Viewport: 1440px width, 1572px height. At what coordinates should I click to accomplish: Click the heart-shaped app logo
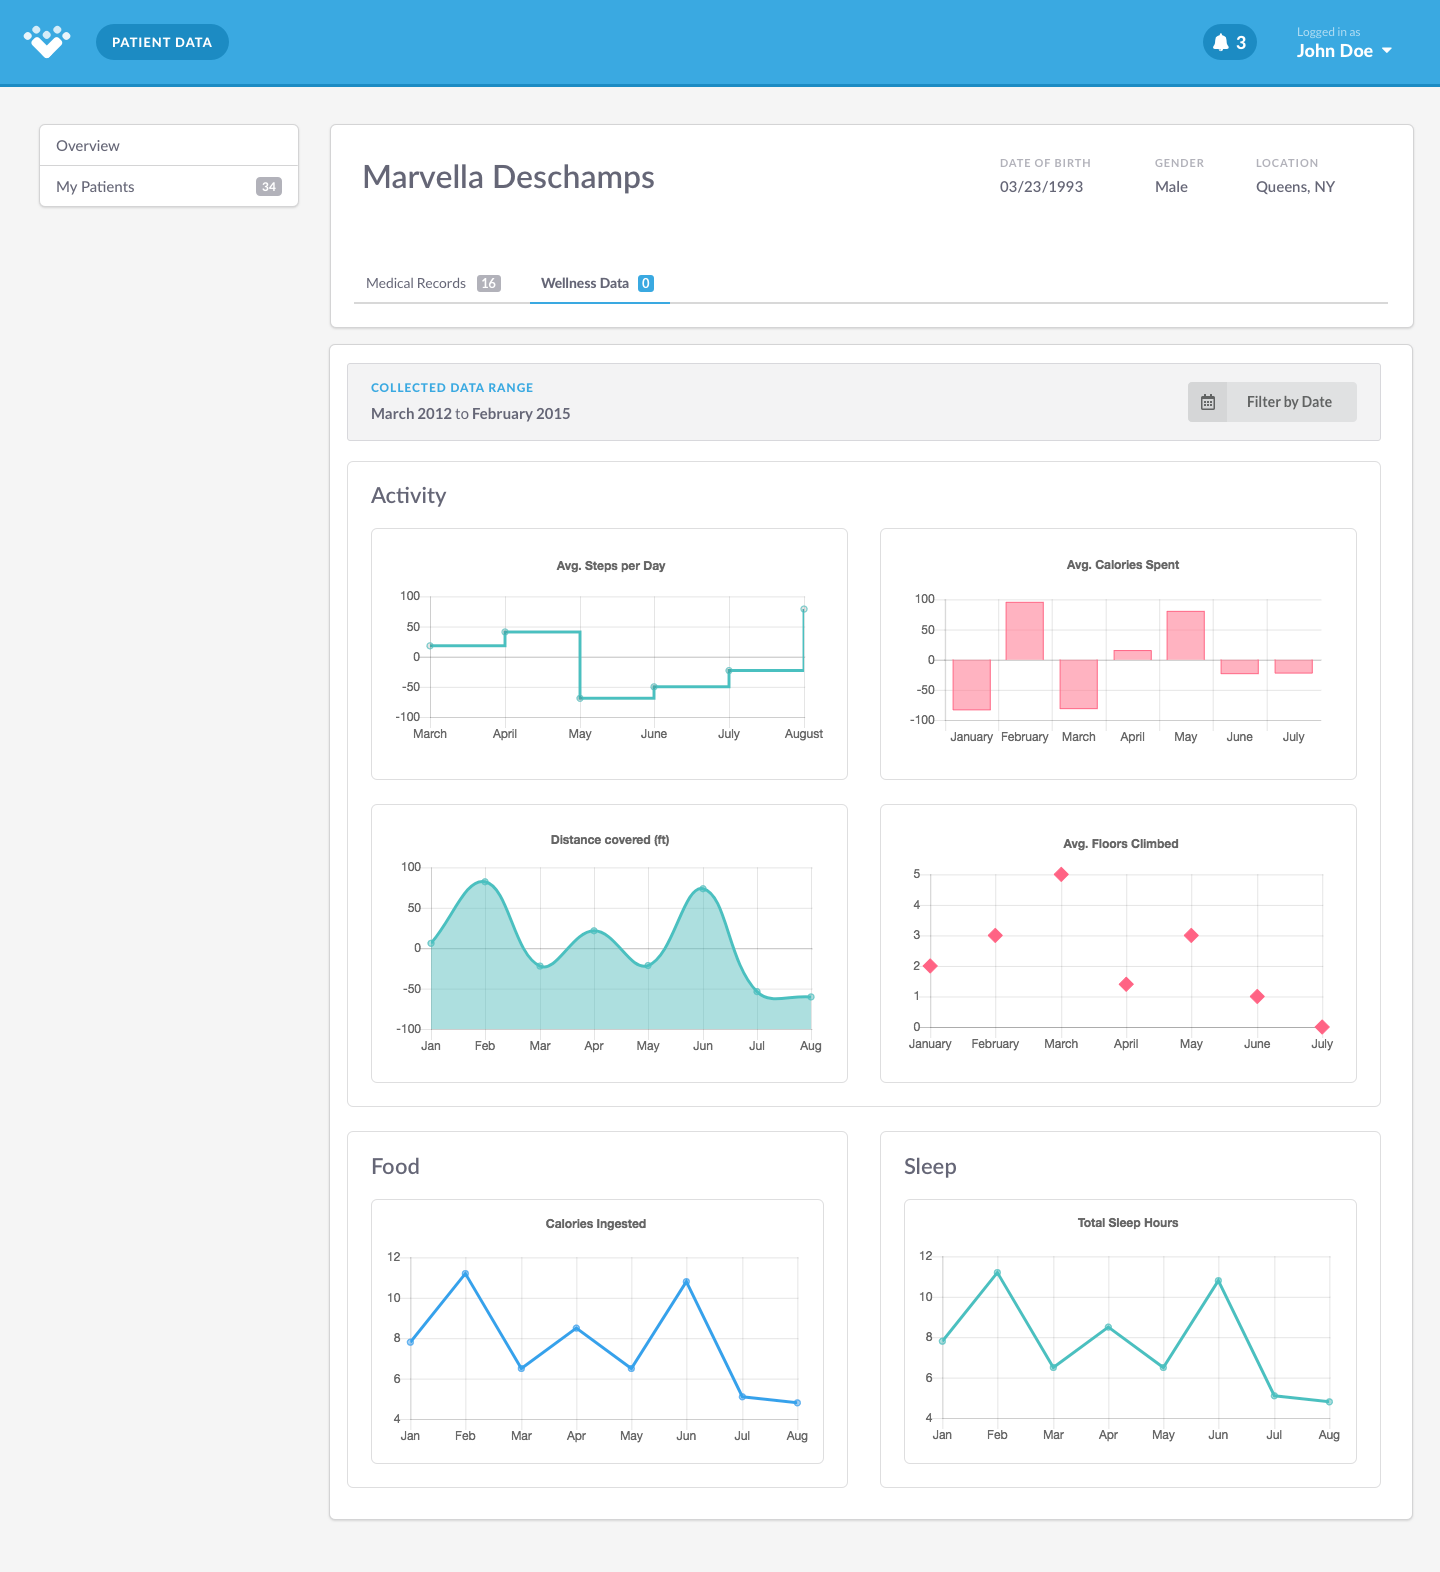point(47,42)
